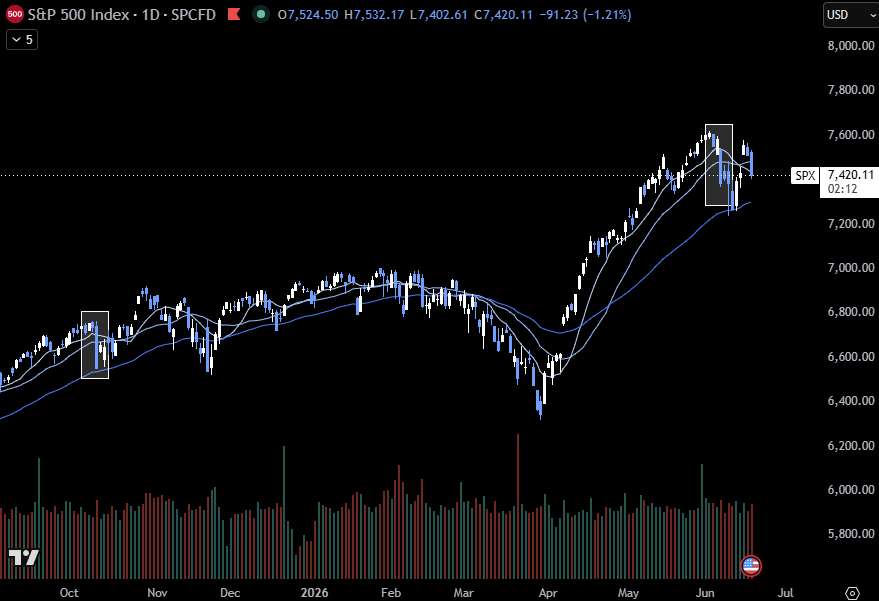879x601 pixels.
Task: Click the 5,800.00 price axis label
Action: (851, 534)
